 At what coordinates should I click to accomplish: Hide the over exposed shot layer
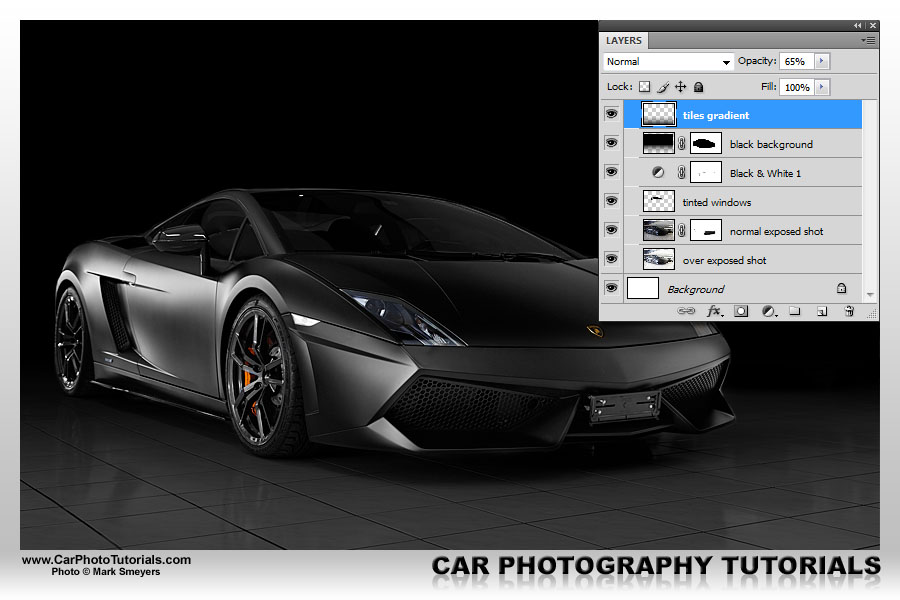tap(611, 258)
